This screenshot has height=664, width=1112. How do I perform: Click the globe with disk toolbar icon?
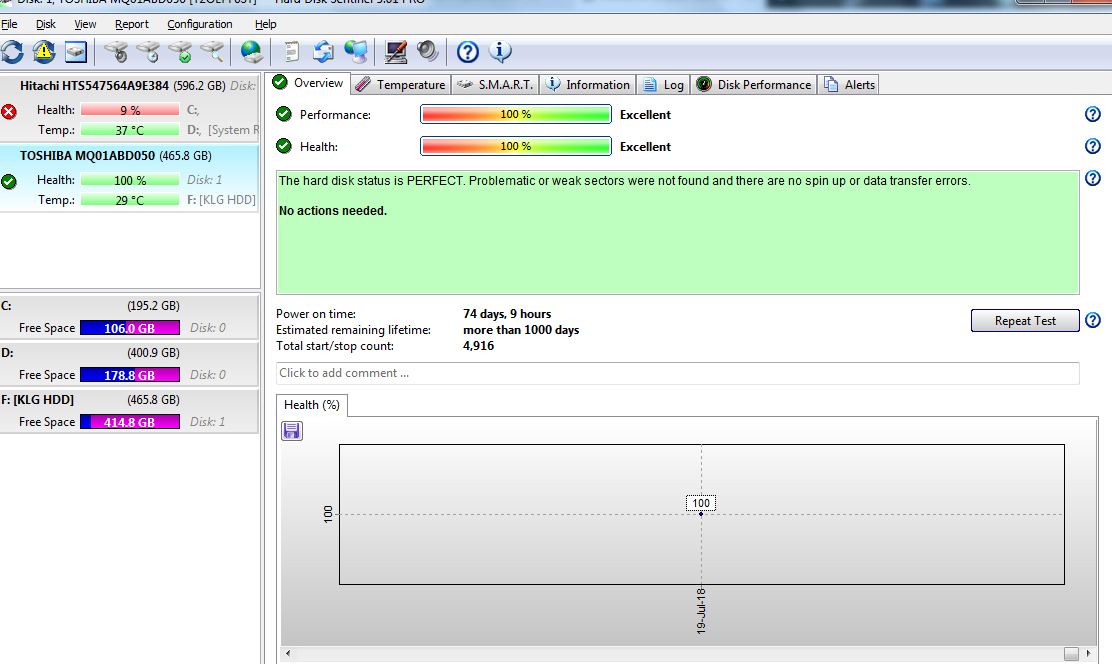(251, 52)
